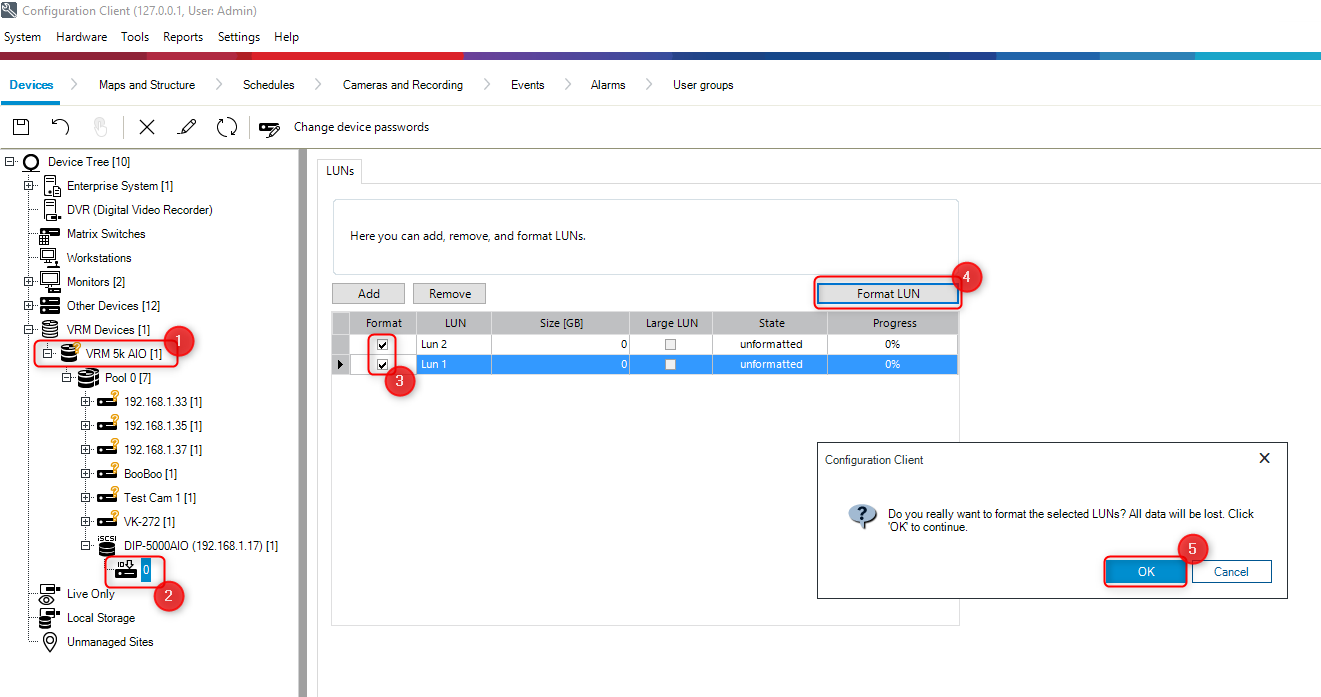Click the Refresh circular arrows icon
The image size is (1321, 697).
point(227,127)
